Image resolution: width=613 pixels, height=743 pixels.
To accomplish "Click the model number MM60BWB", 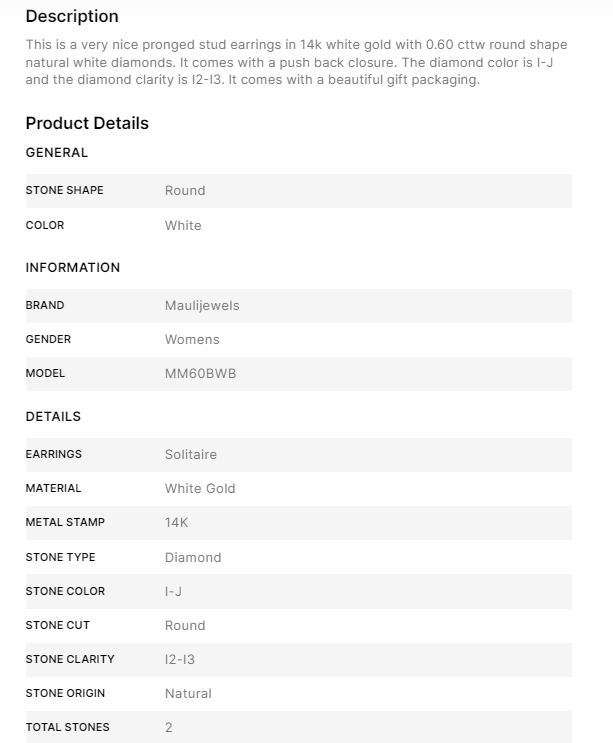I will tap(200, 374).
